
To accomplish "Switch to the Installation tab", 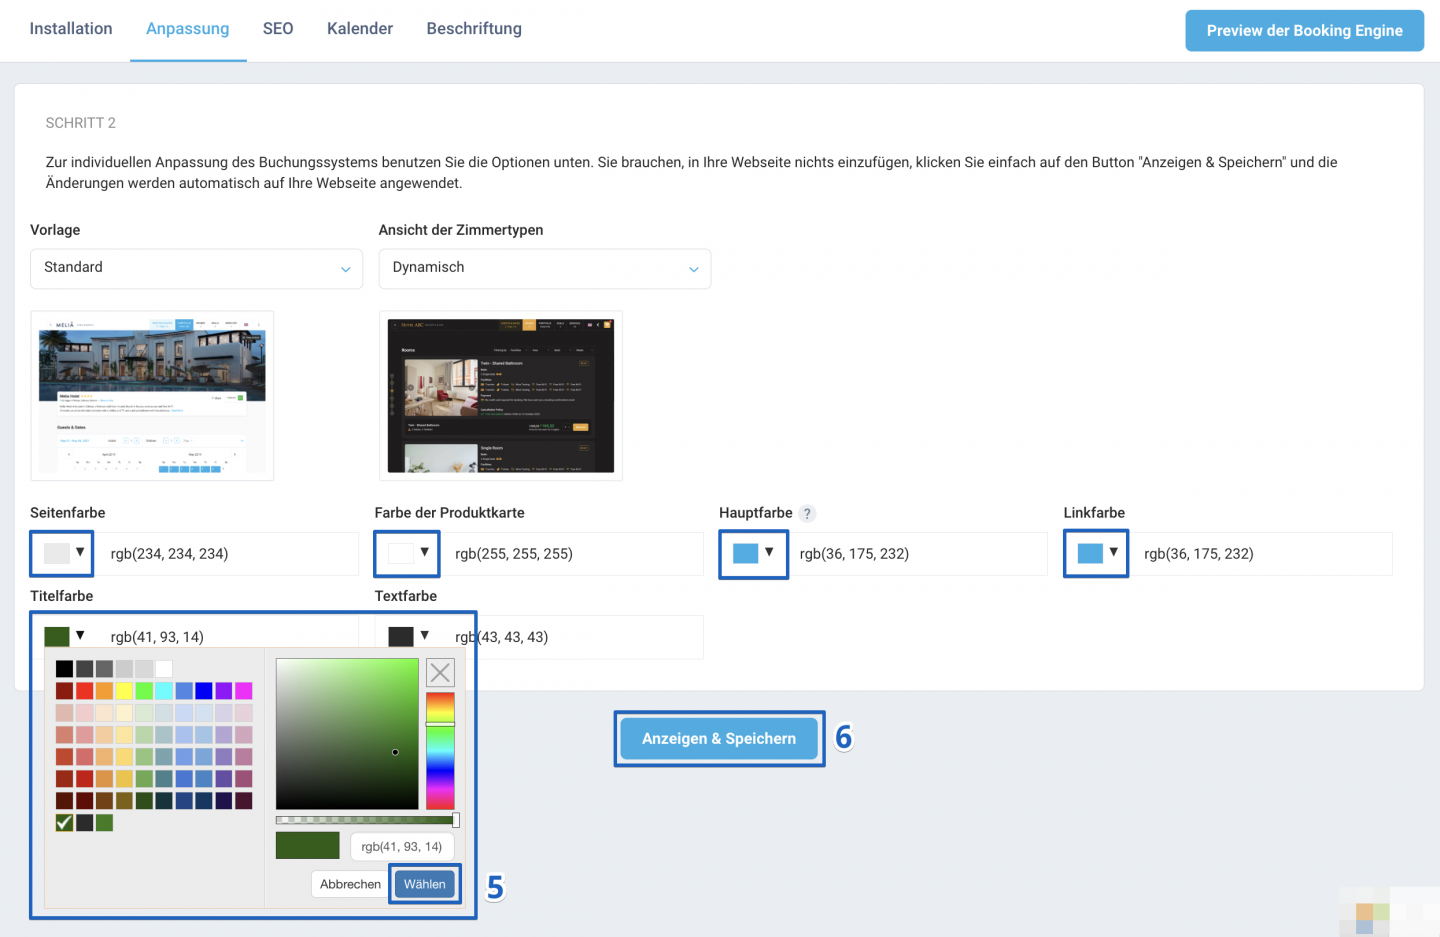I will [71, 29].
